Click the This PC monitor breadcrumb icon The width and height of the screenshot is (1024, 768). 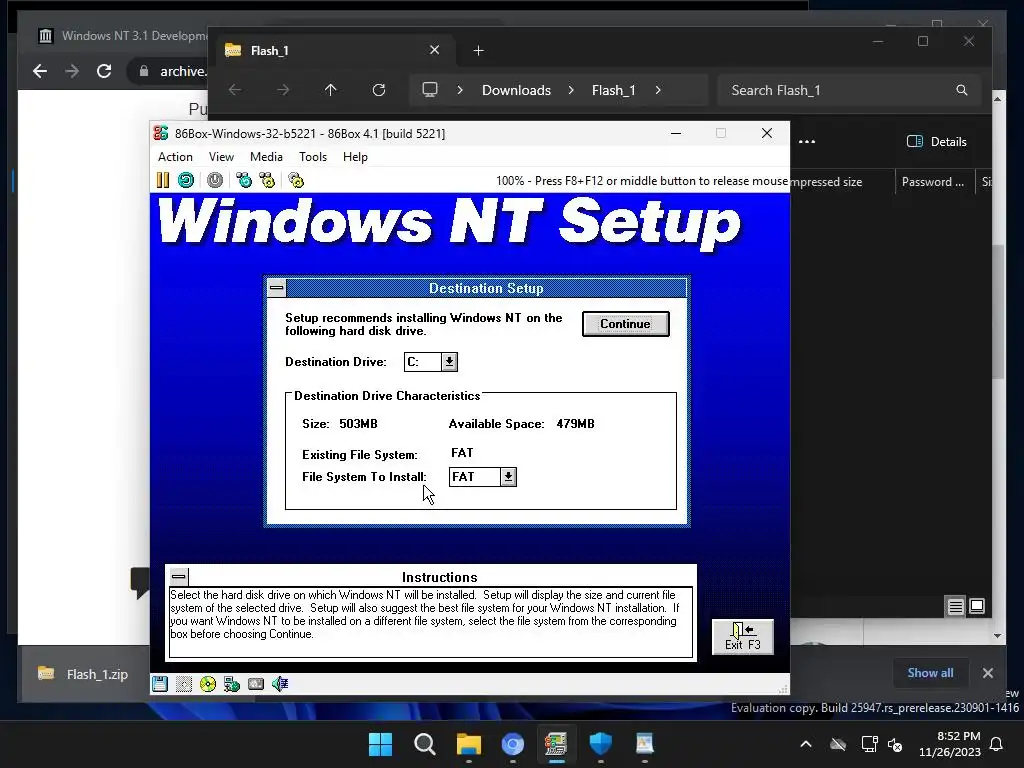point(430,90)
